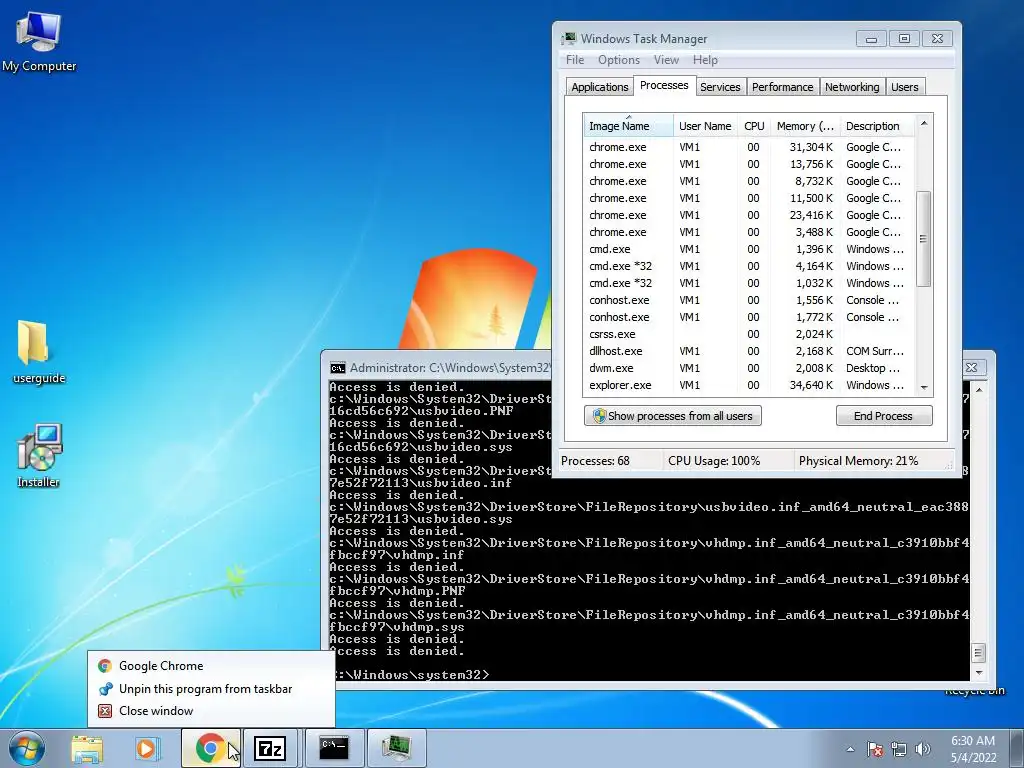This screenshot has height=768, width=1024.
Task: Select Unpin this program from taskbar
Action: [212, 688]
